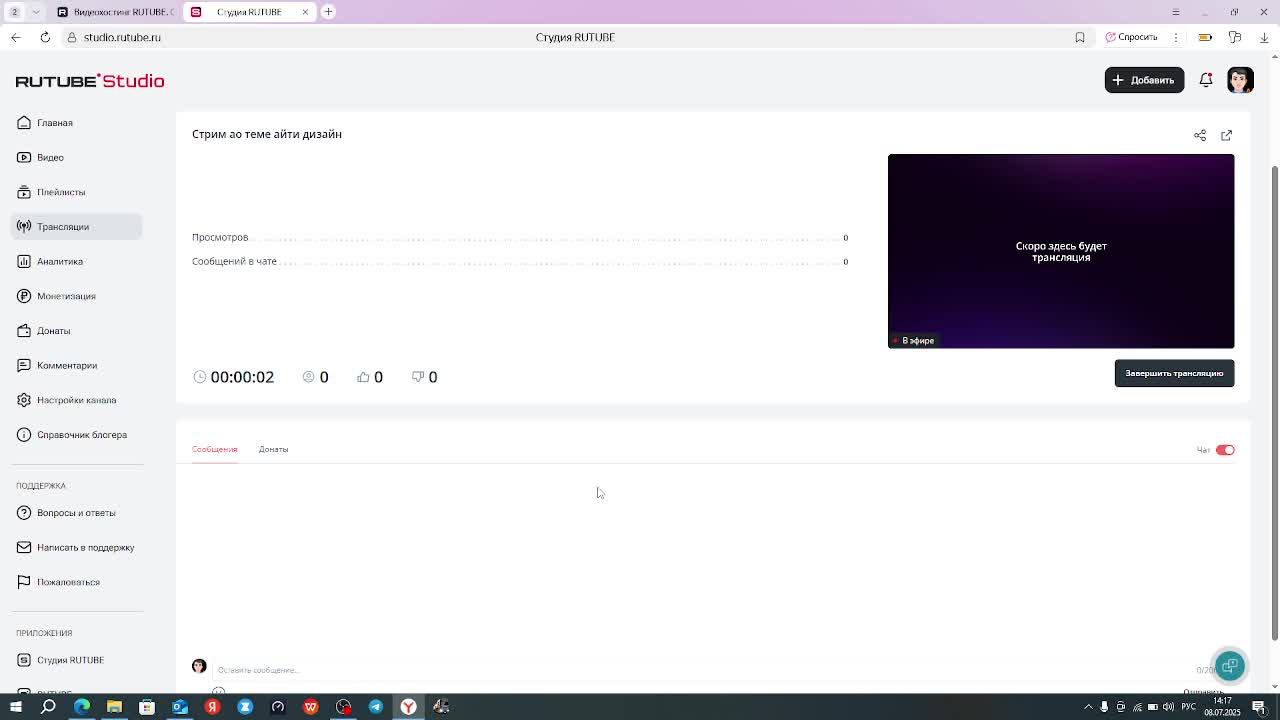Click the browser back arrow

[x=15, y=37]
